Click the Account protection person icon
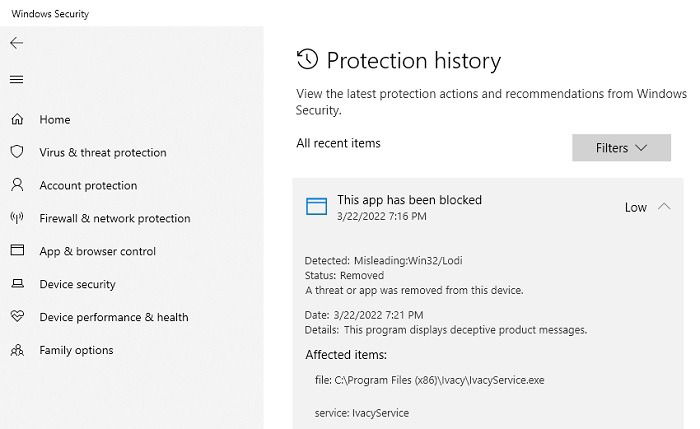The image size is (700, 429). [17, 185]
